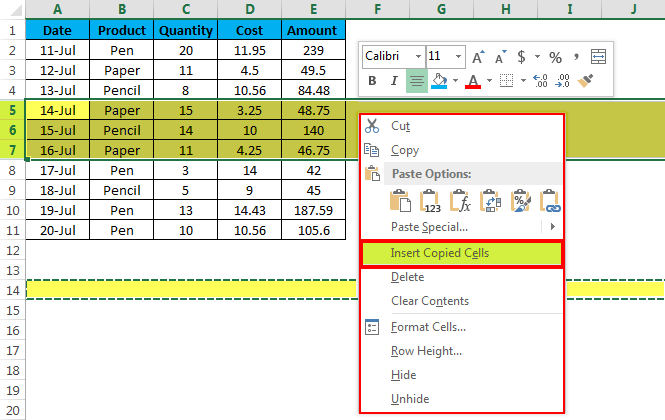
Task: Toggle Italic formatting in the mini toolbar
Action: coord(394,81)
